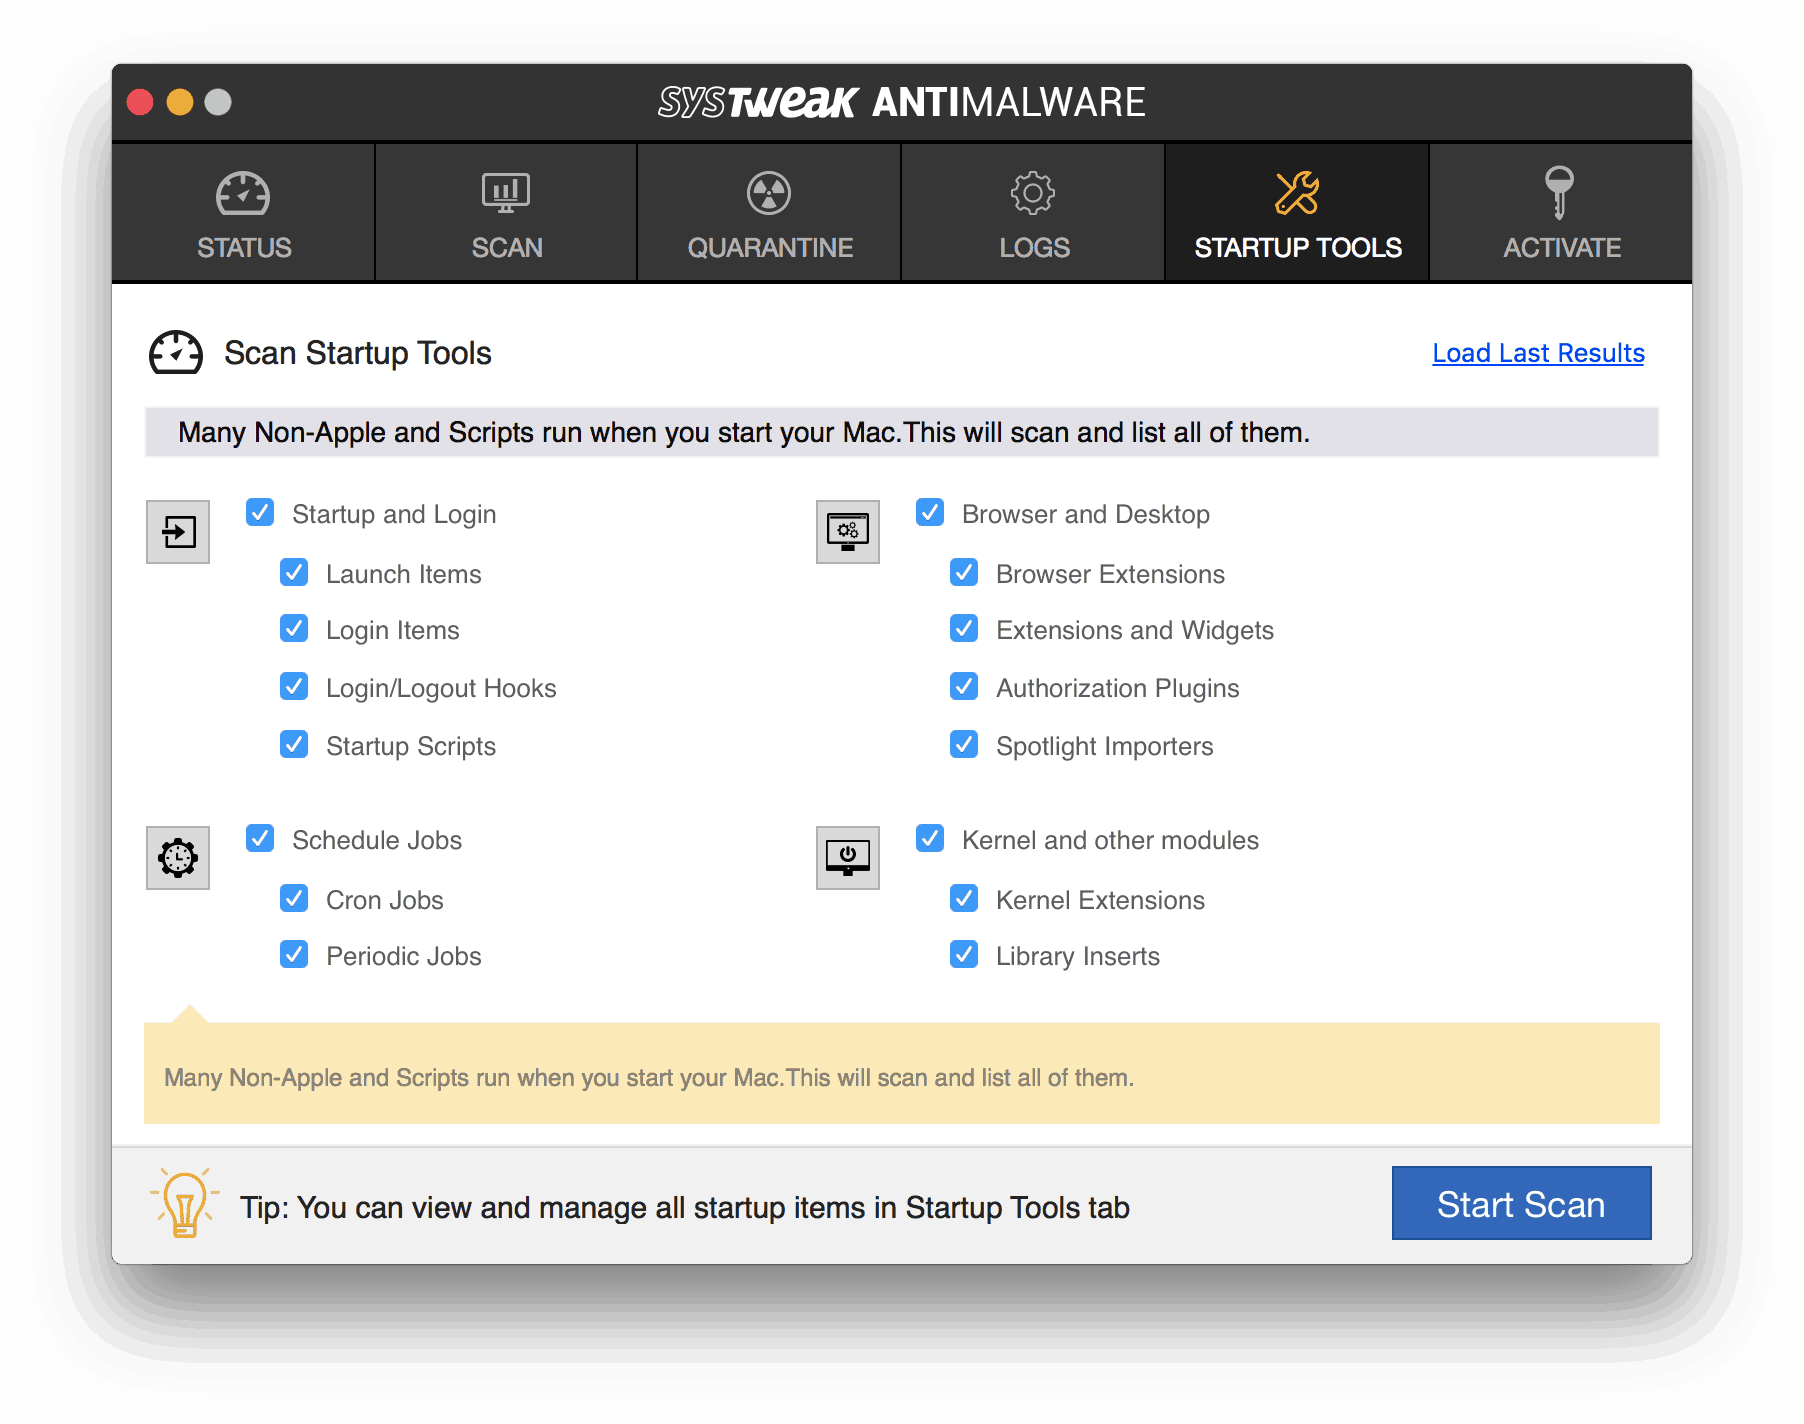Toggle the Login Items checkbox
1804x1424 pixels.
pos(294,628)
